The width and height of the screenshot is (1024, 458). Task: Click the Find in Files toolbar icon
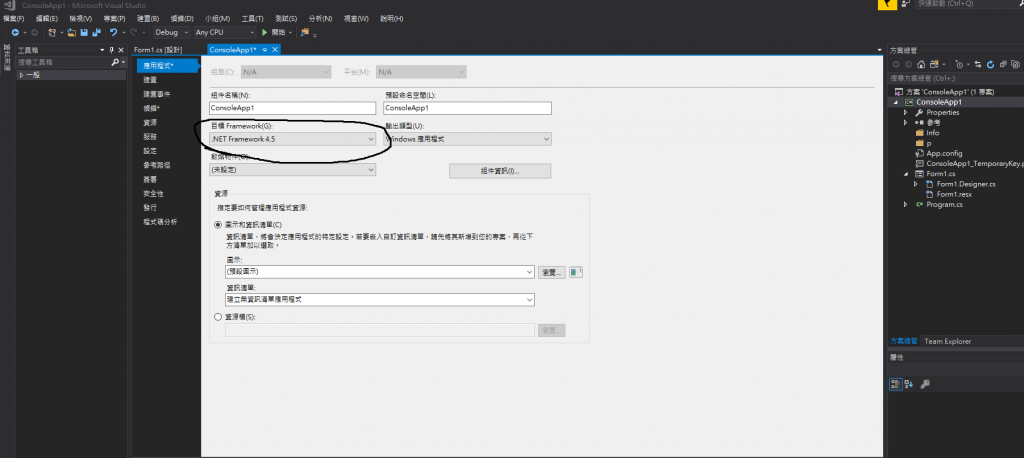click(304, 33)
